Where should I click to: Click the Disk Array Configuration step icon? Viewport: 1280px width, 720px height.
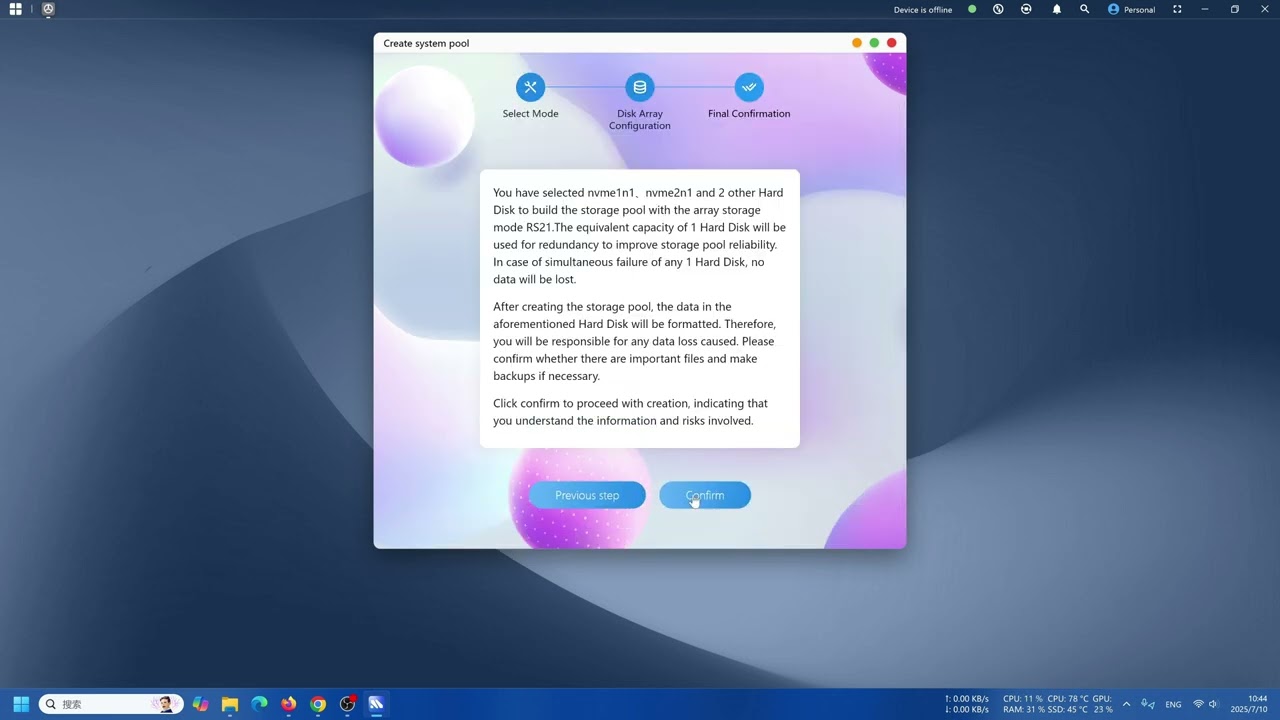coord(640,87)
